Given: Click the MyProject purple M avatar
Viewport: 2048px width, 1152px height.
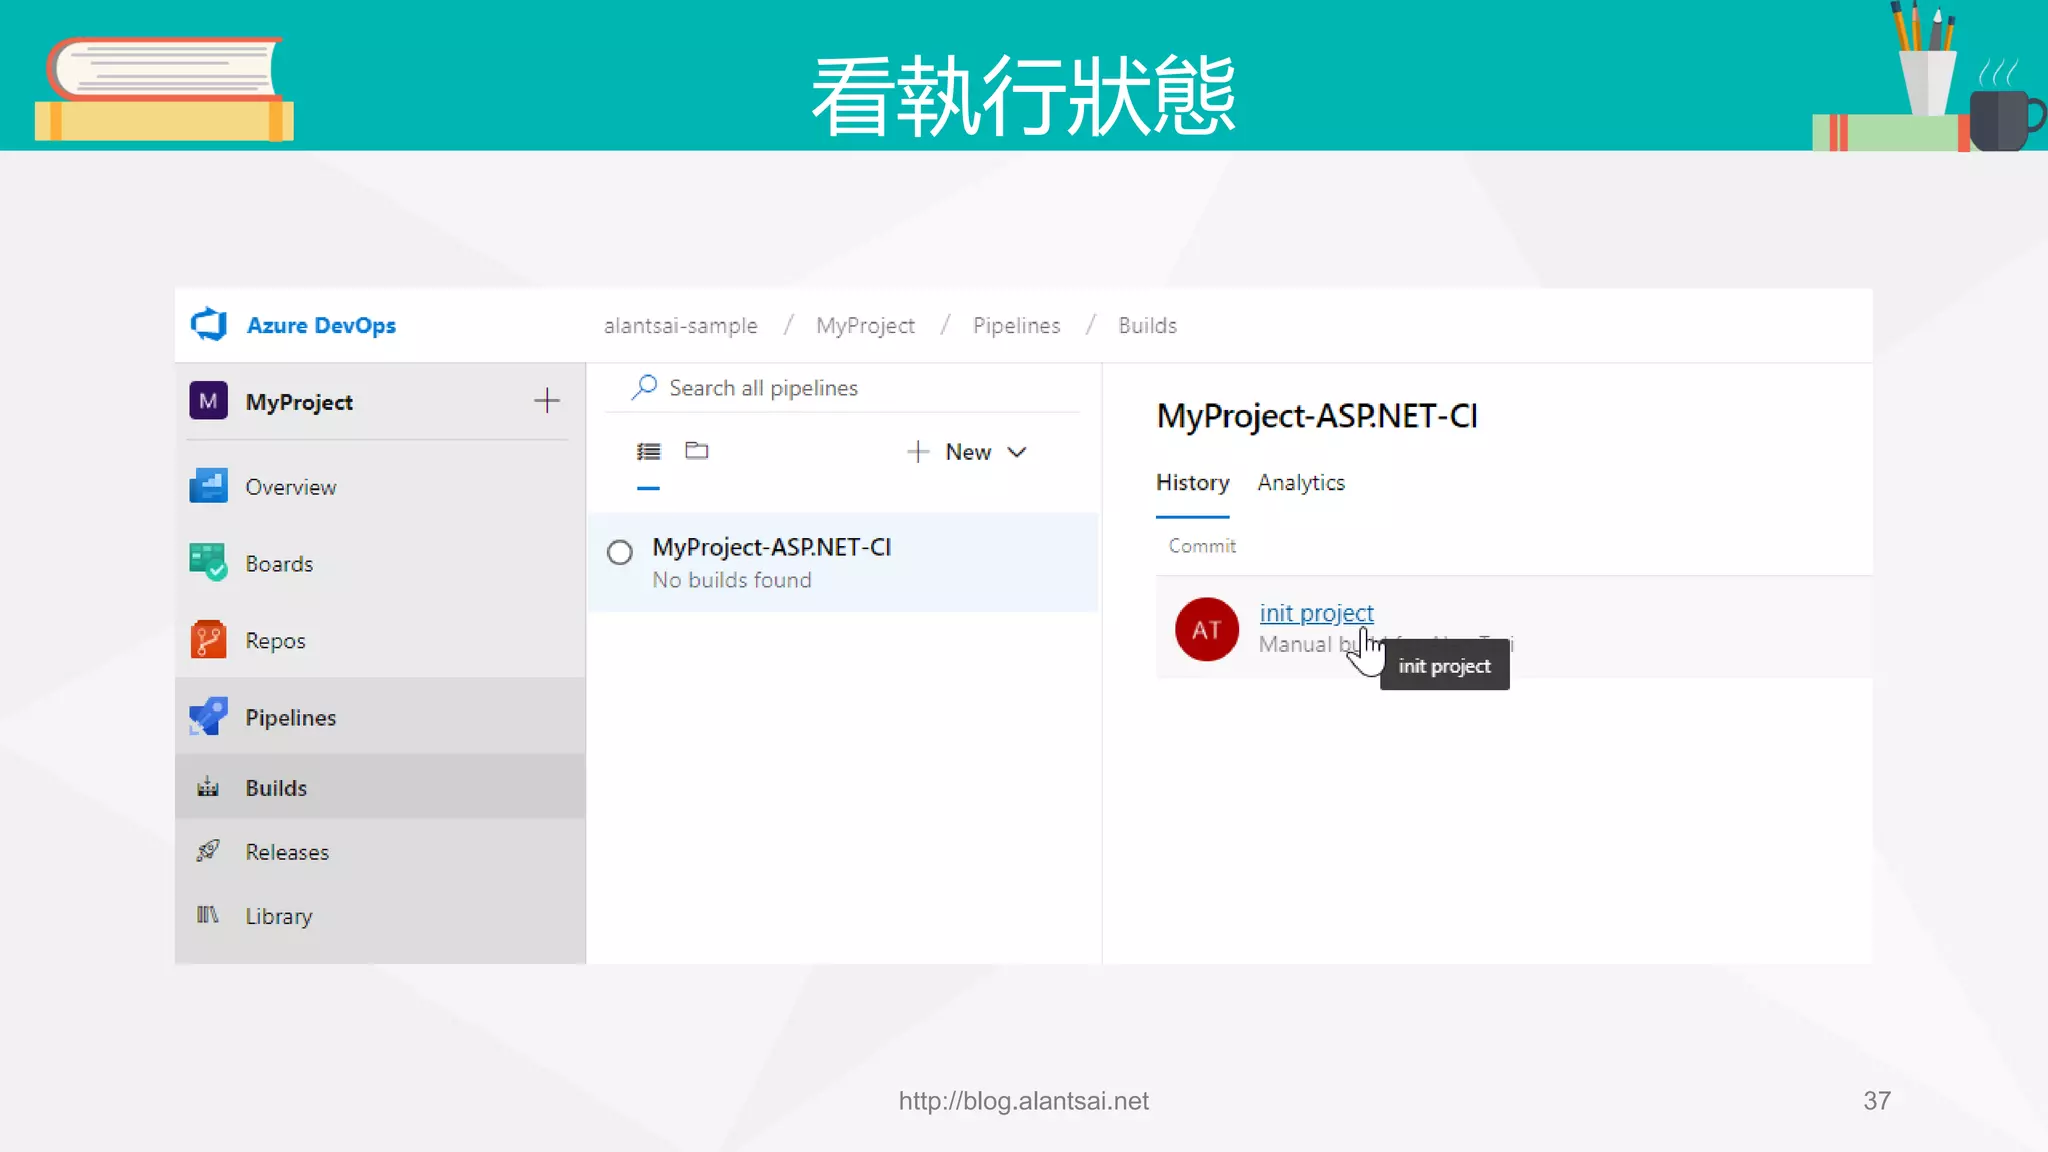Looking at the screenshot, I should pyautogui.click(x=208, y=401).
